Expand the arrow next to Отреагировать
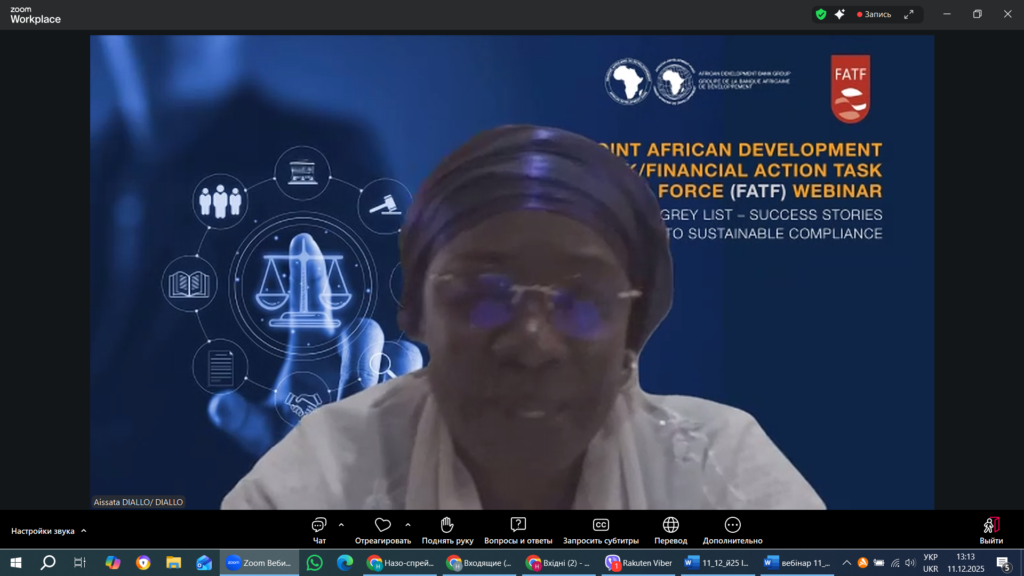1024x576 pixels. tap(408, 524)
